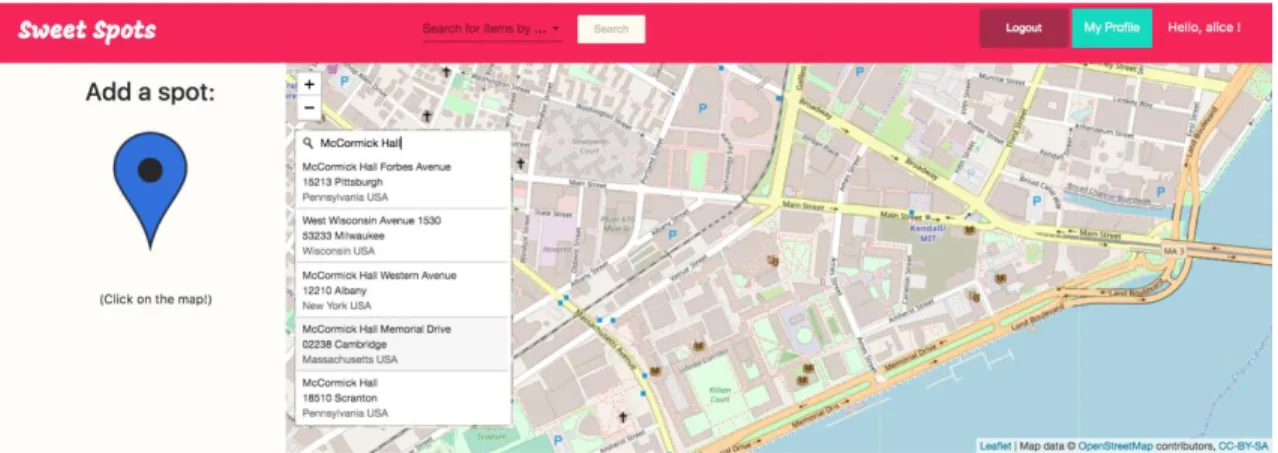Viewport: 1278px width, 453px height.
Task: Click the magnifier icon in map search
Action: 308,143
